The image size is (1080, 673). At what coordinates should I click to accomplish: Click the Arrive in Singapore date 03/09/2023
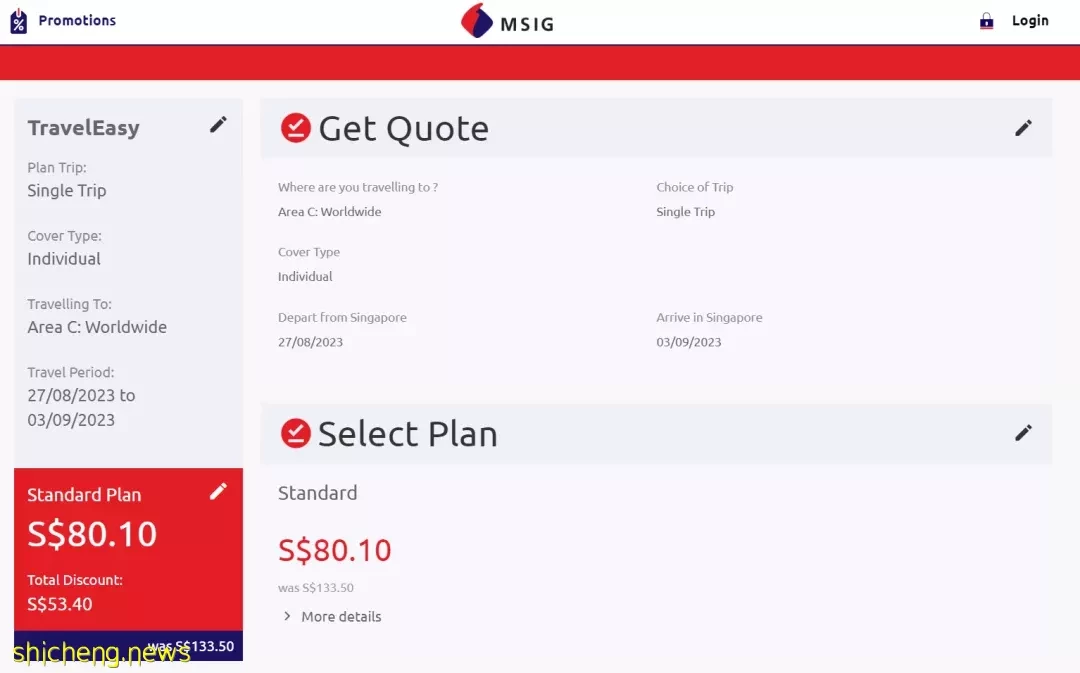(x=689, y=342)
